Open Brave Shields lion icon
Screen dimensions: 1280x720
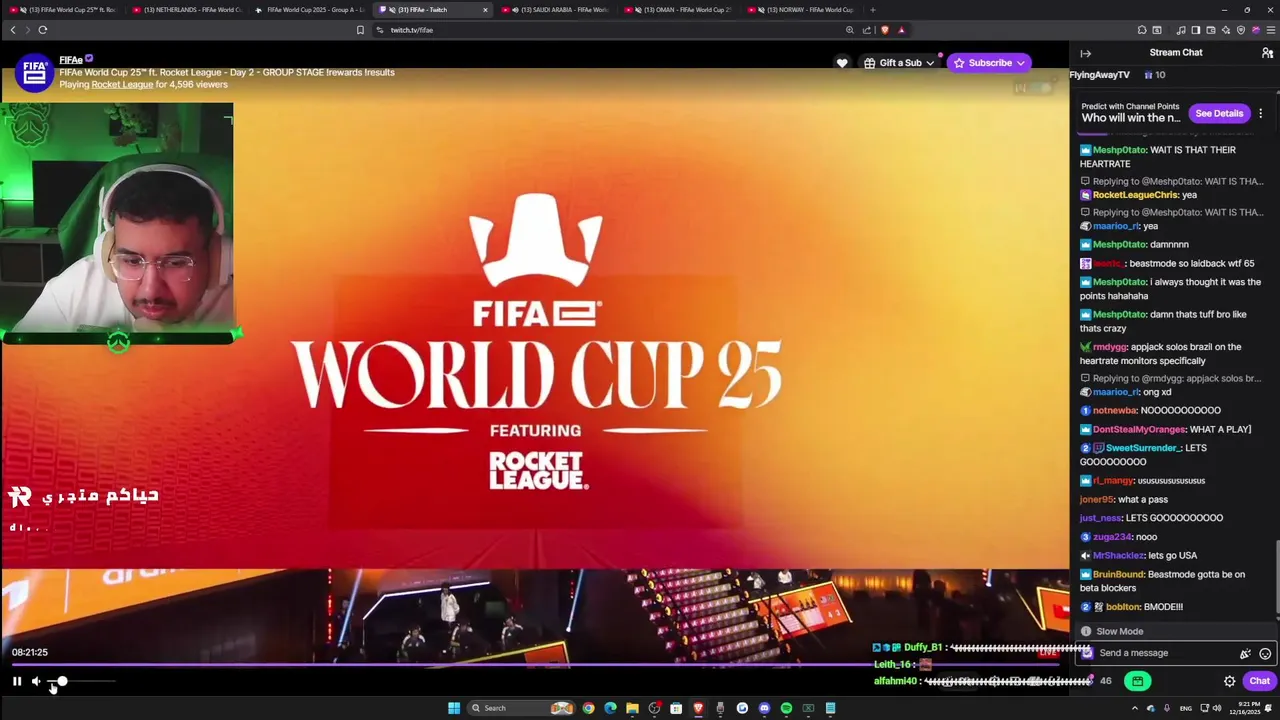[884, 30]
